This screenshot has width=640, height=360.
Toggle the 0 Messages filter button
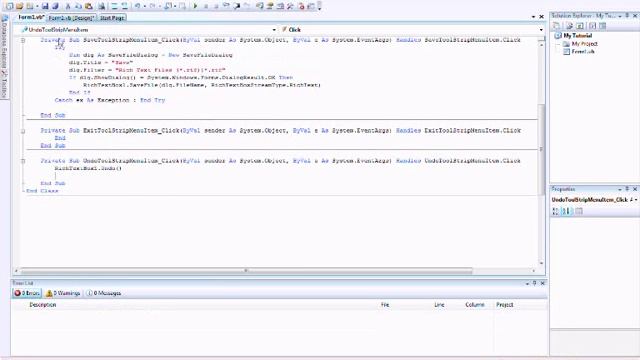pos(104,293)
